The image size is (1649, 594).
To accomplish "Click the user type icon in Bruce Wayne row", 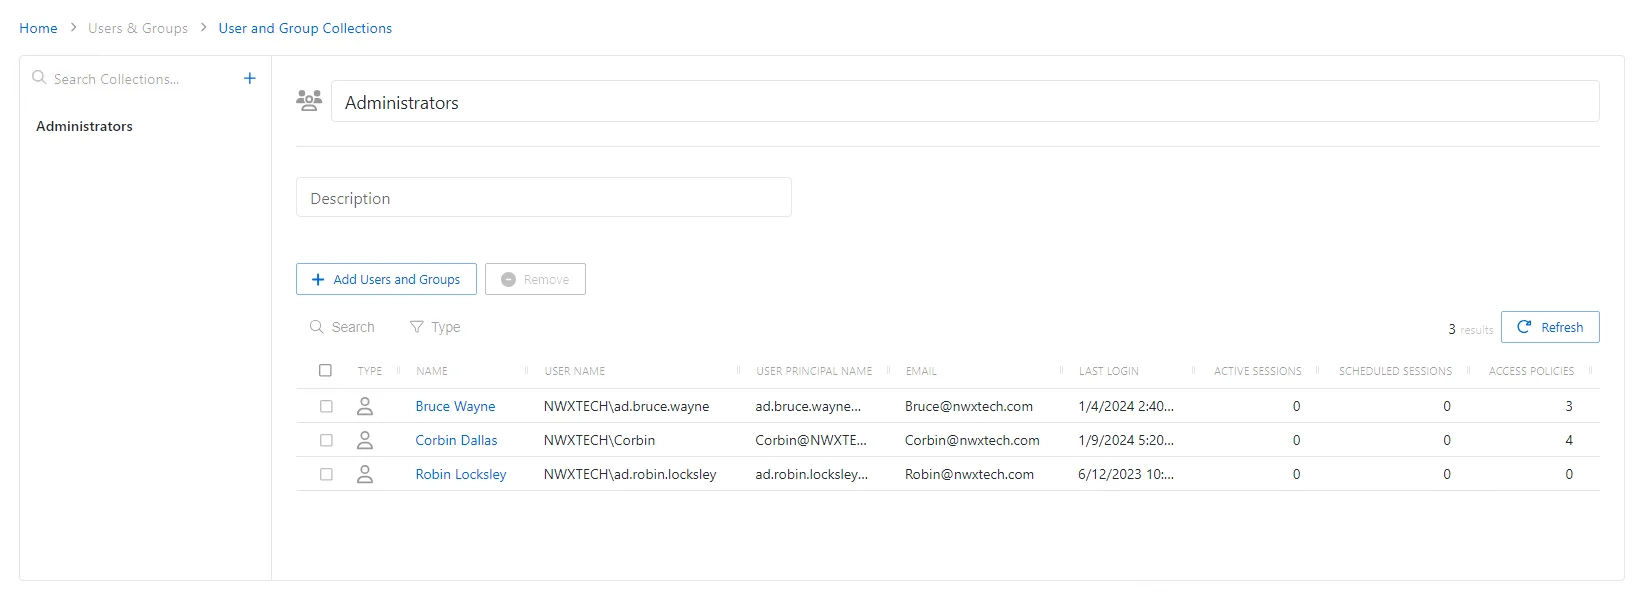I will (365, 406).
